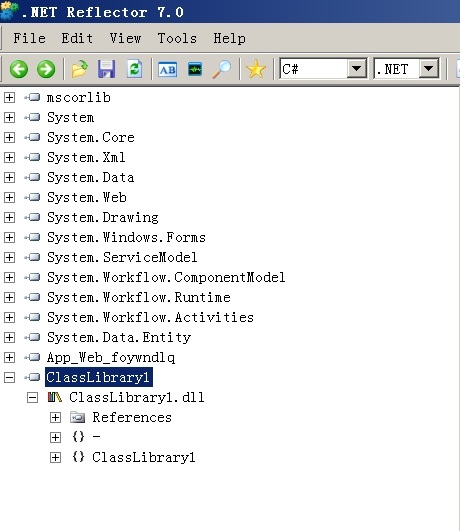Image resolution: width=460 pixels, height=531 pixels.
Task: Open the File menu
Action: pyautogui.click(x=29, y=38)
